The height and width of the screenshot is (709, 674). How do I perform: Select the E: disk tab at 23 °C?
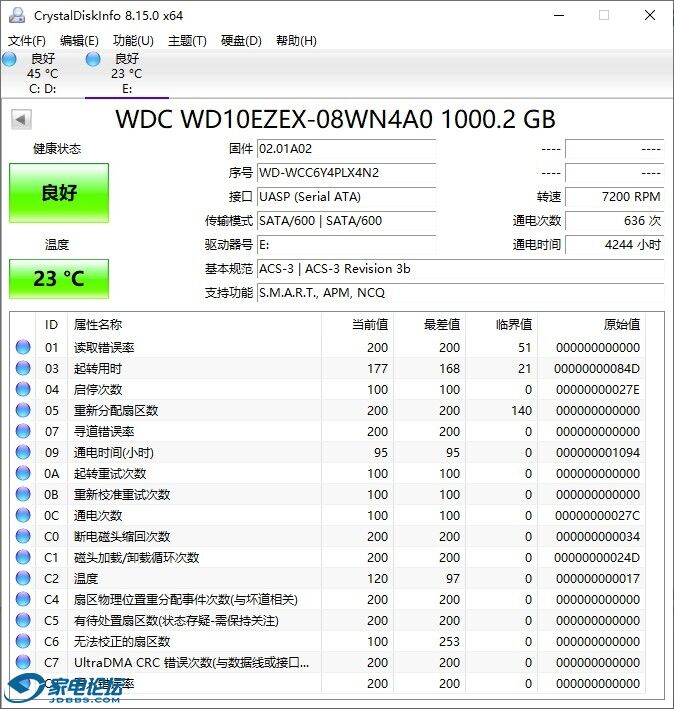(x=127, y=74)
